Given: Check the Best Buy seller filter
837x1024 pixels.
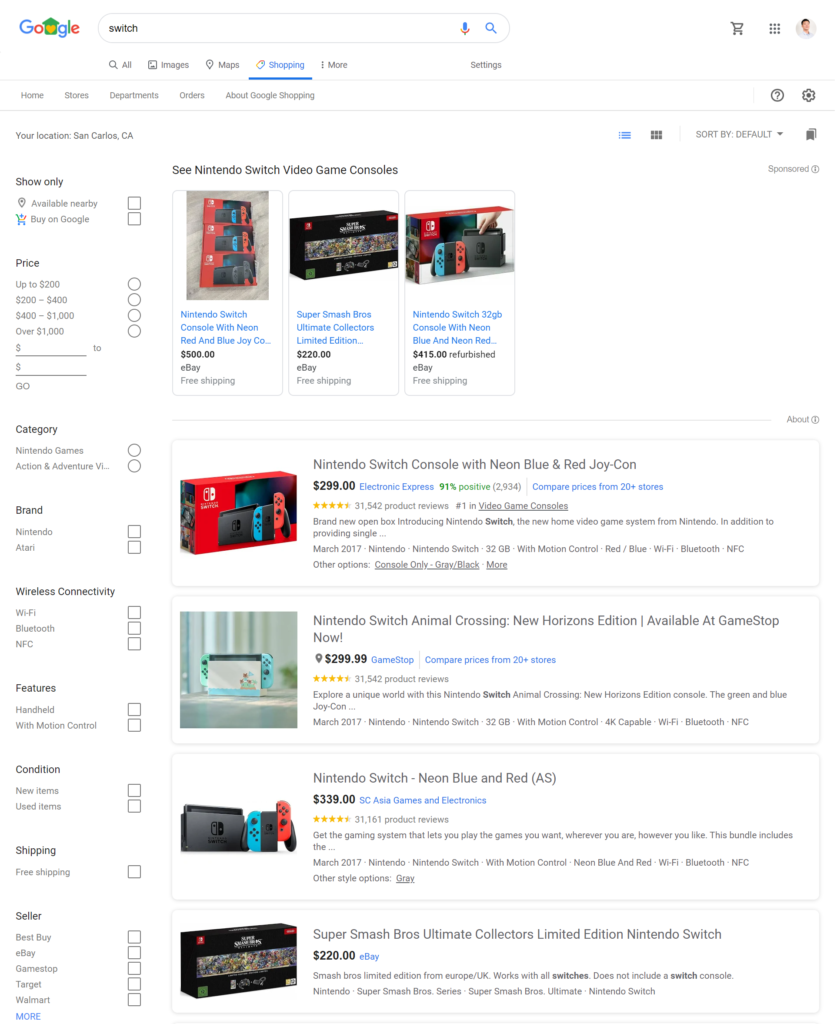Looking at the screenshot, I should pyautogui.click(x=134, y=937).
